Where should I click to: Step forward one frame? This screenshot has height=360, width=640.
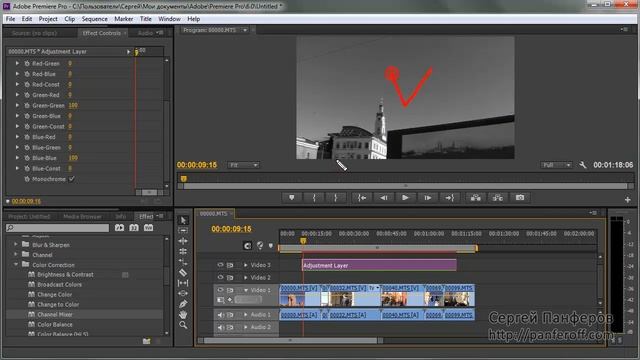tap(427, 198)
